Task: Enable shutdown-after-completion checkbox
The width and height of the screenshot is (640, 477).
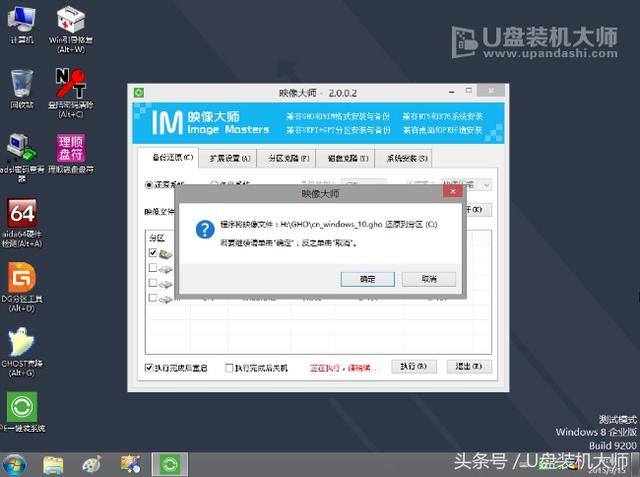Action: (229, 368)
